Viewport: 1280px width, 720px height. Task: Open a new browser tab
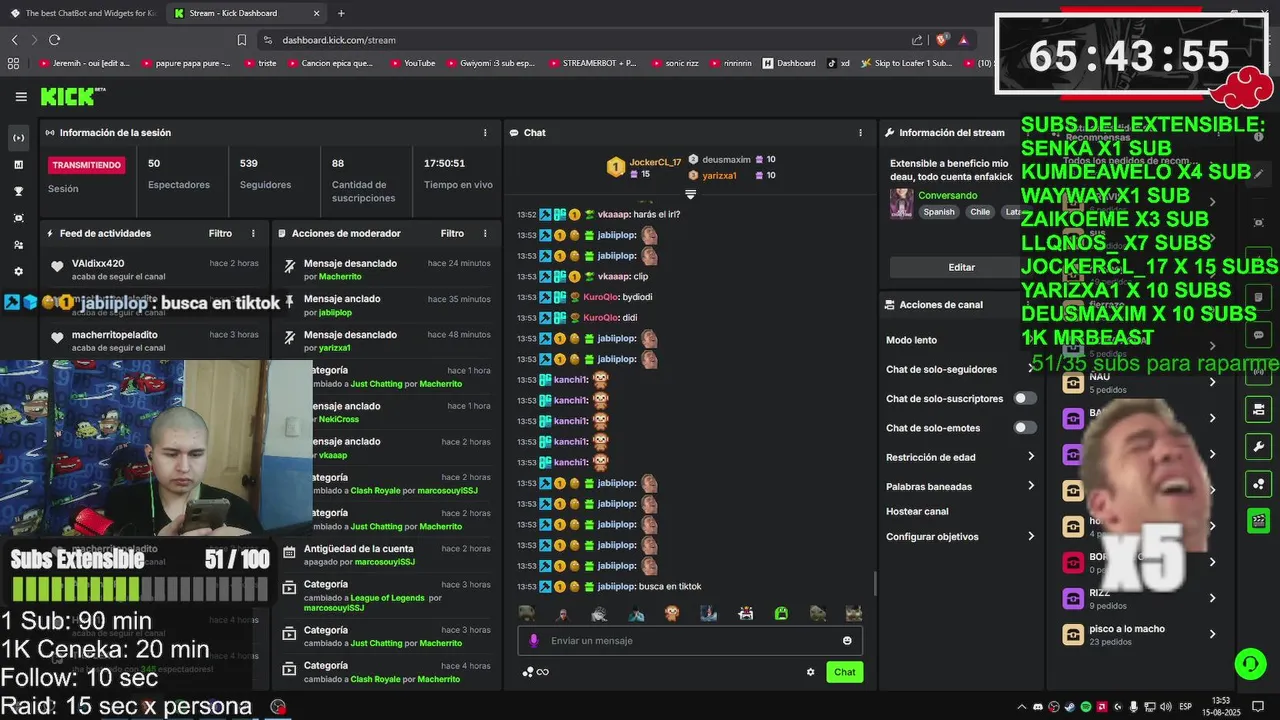pyautogui.click(x=341, y=13)
